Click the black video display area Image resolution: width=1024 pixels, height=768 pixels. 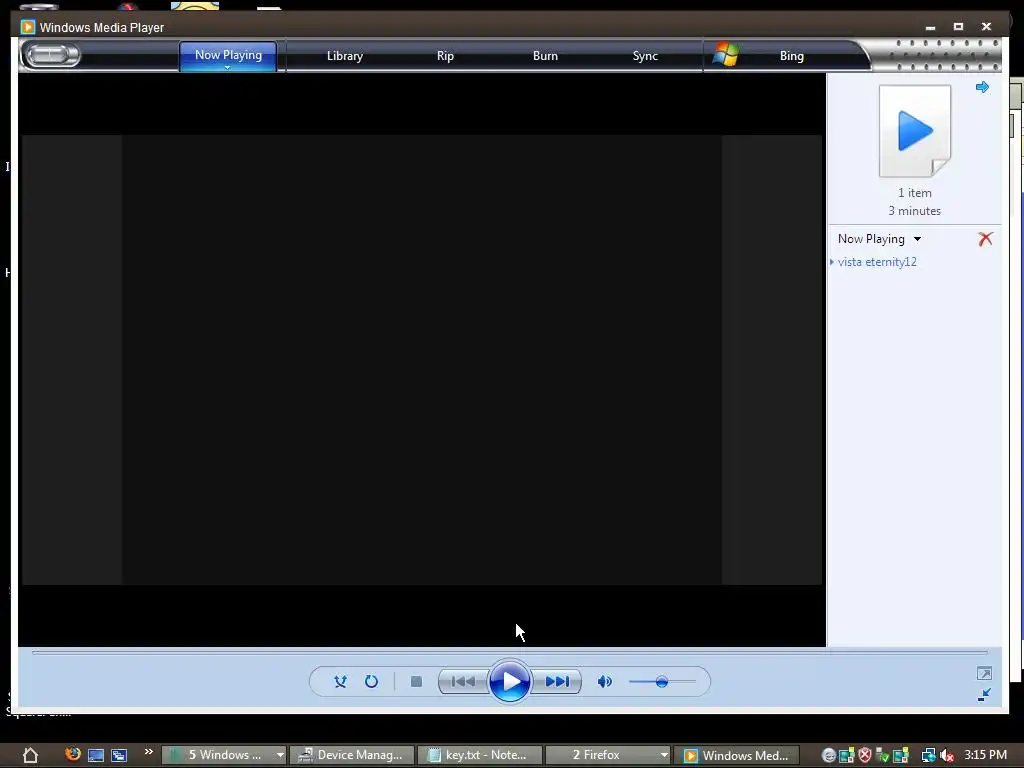(x=422, y=359)
